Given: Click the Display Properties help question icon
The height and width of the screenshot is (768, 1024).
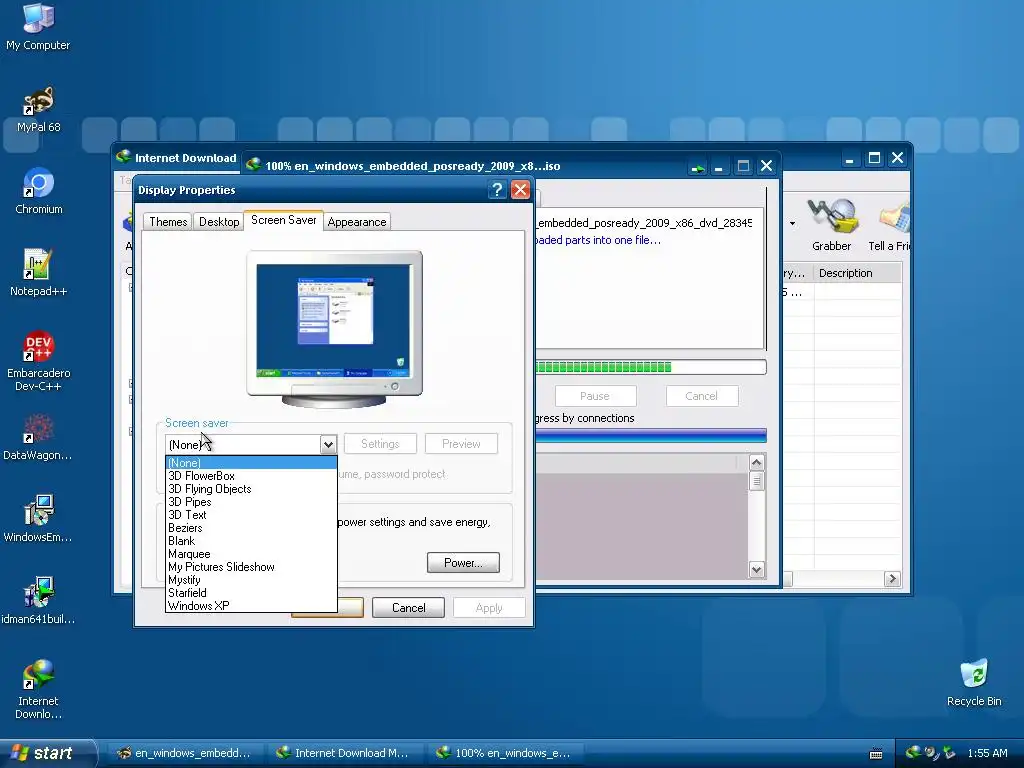Looking at the screenshot, I should point(497,189).
